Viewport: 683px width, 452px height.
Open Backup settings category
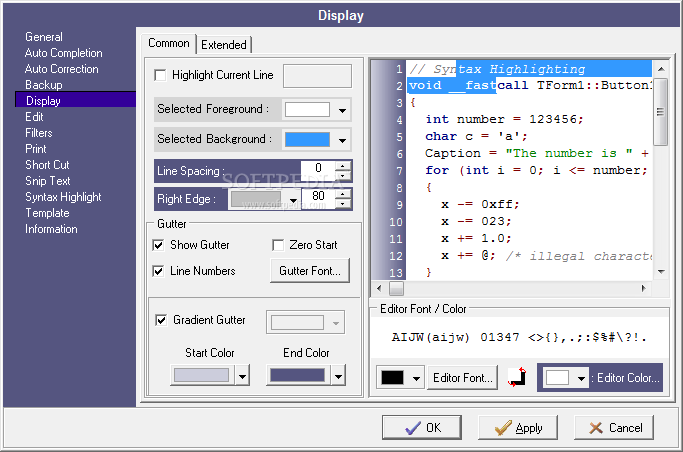[44, 85]
